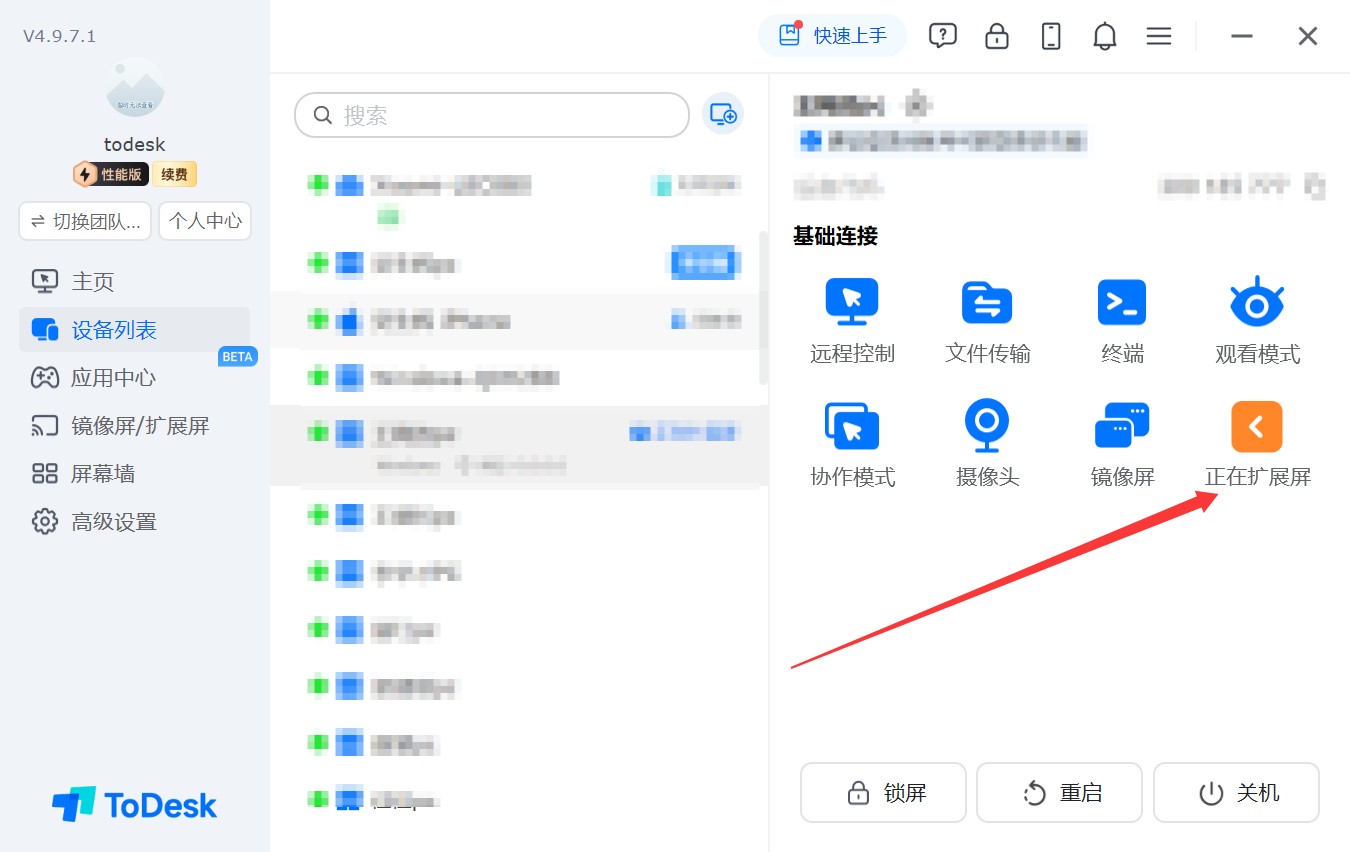Start 文件传输 file transfer
The height and width of the screenshot is (852, 1350).
pyautogui.click(x=987, y=302)
